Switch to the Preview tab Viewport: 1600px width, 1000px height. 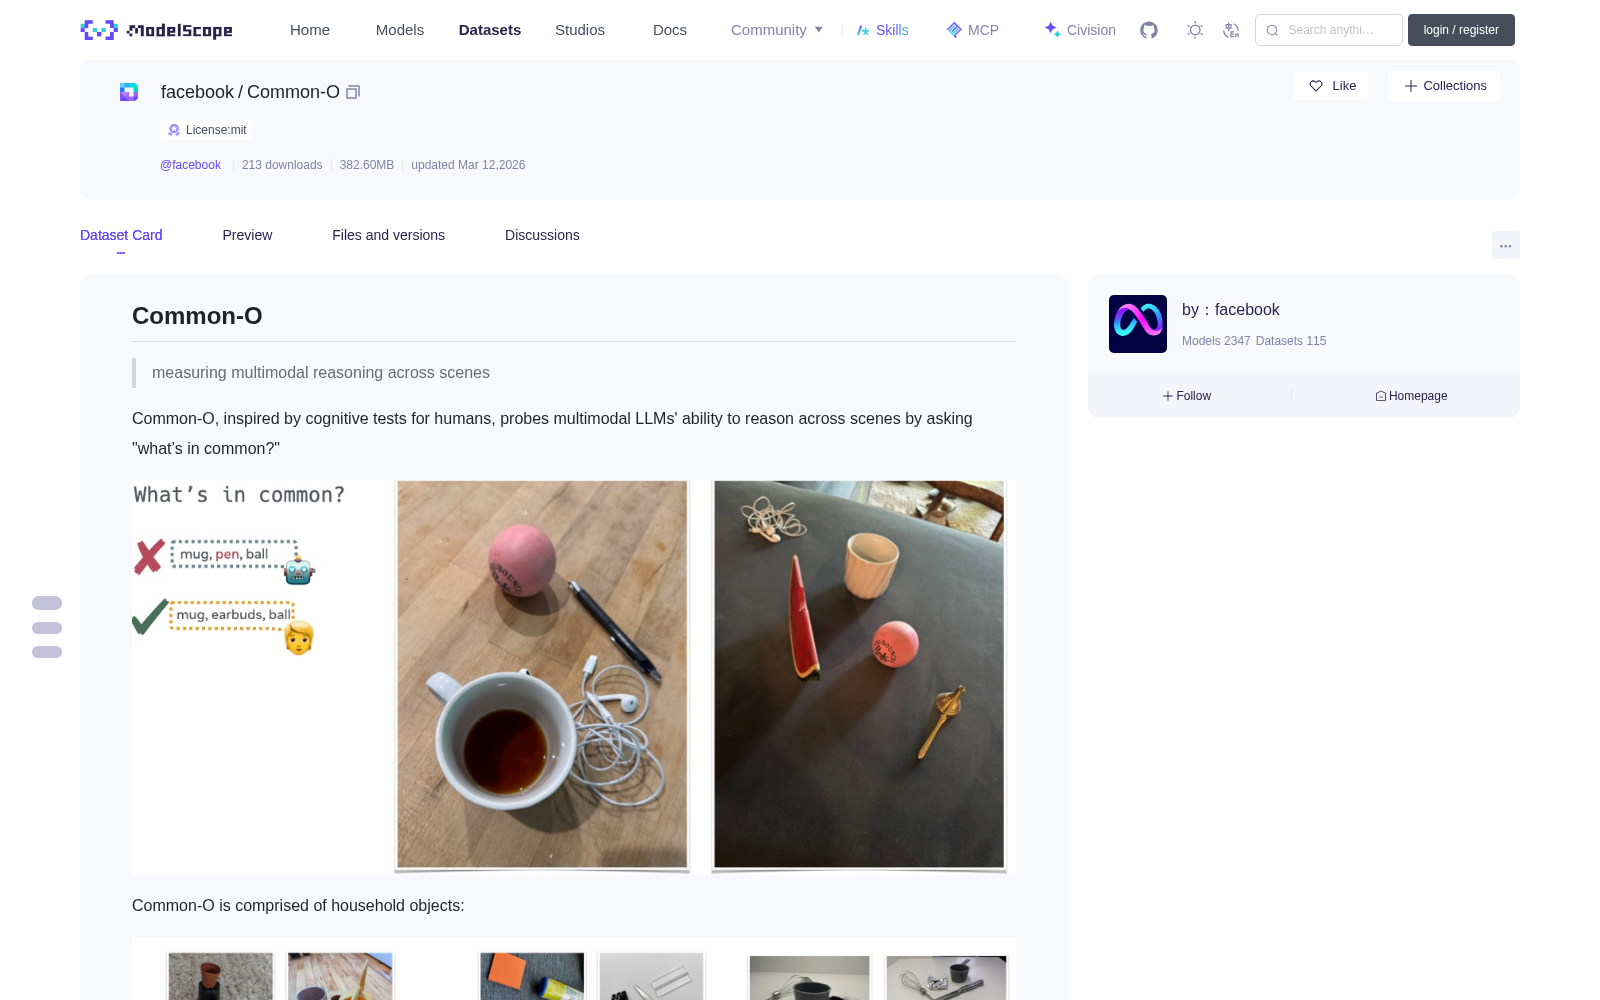(247, 235)
